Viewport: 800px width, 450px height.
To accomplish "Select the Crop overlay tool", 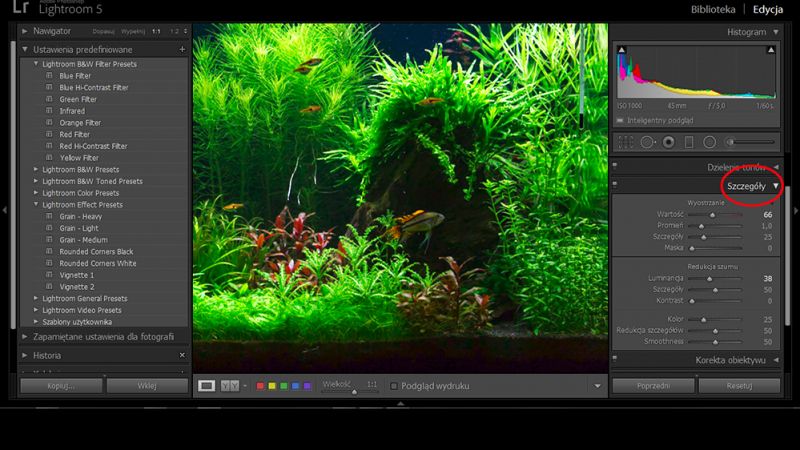I will 626,142.
